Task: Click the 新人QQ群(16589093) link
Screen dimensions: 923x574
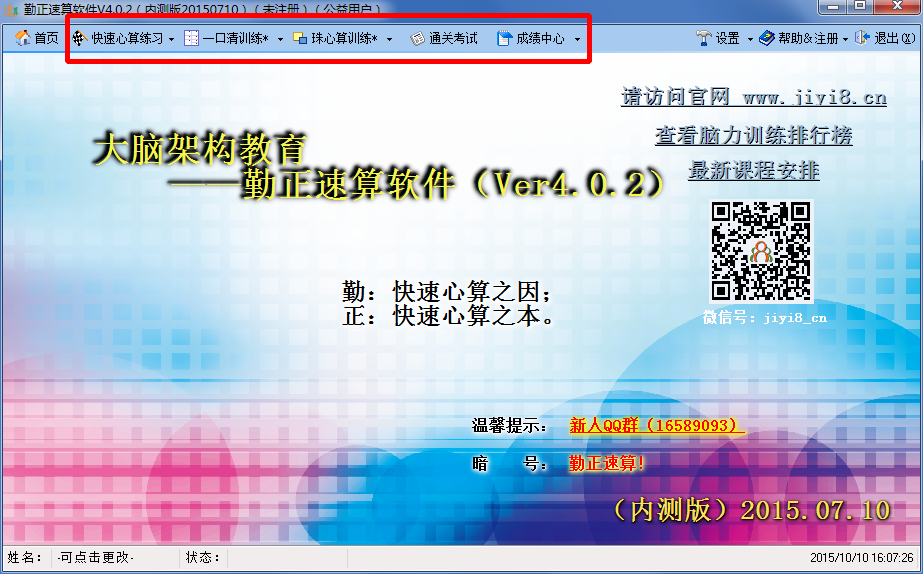Action: point(656,425)
